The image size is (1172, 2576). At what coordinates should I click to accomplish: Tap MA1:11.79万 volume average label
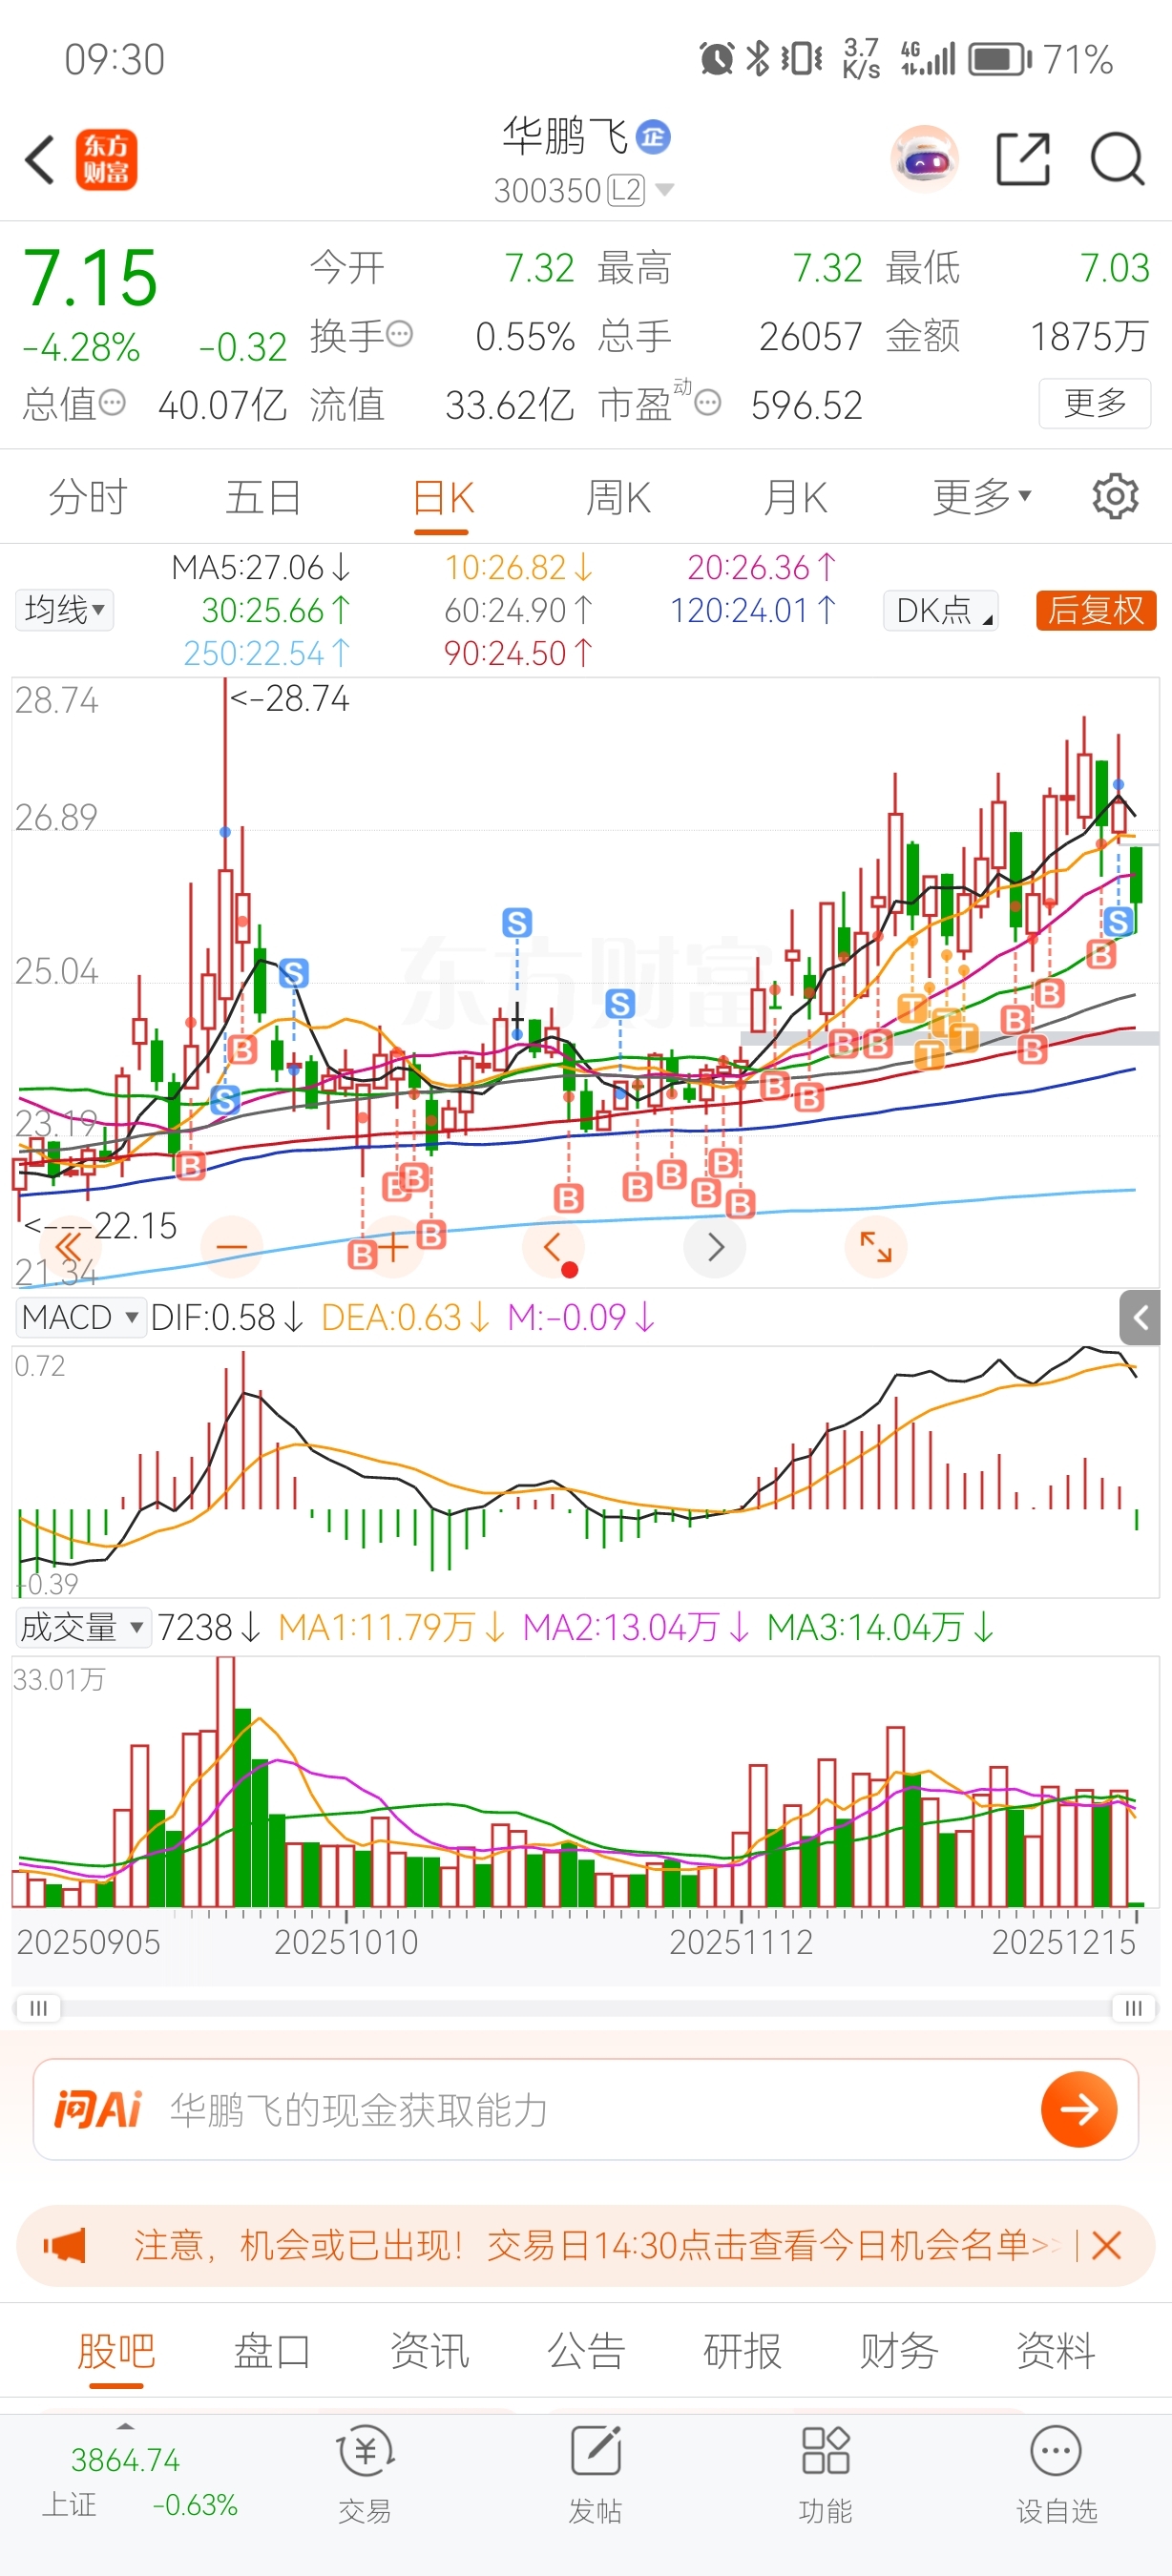pos(392,1627)
